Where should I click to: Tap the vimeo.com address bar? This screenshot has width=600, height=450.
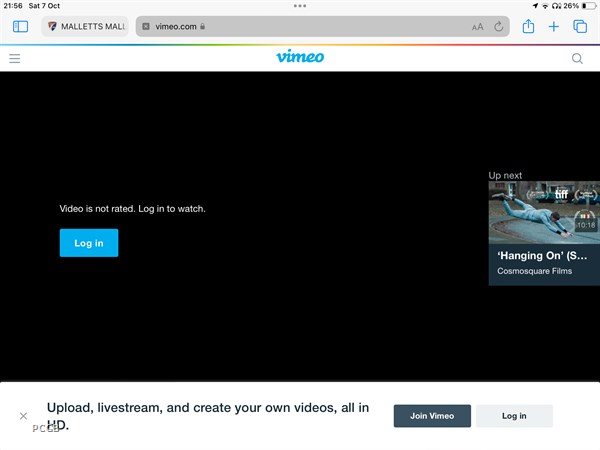click(322, 26)
